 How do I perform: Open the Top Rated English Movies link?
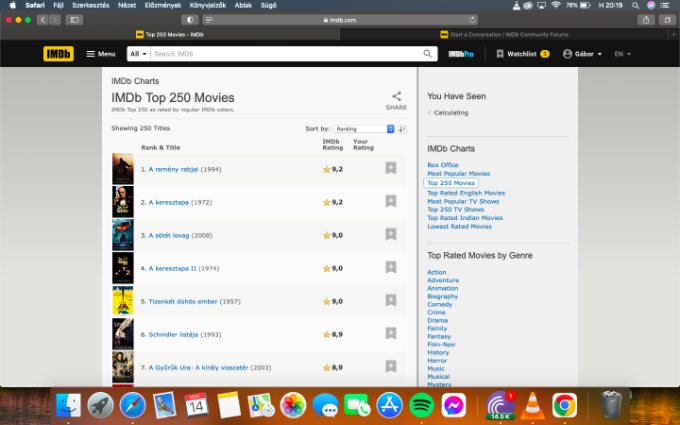click(x=466, y=193)
